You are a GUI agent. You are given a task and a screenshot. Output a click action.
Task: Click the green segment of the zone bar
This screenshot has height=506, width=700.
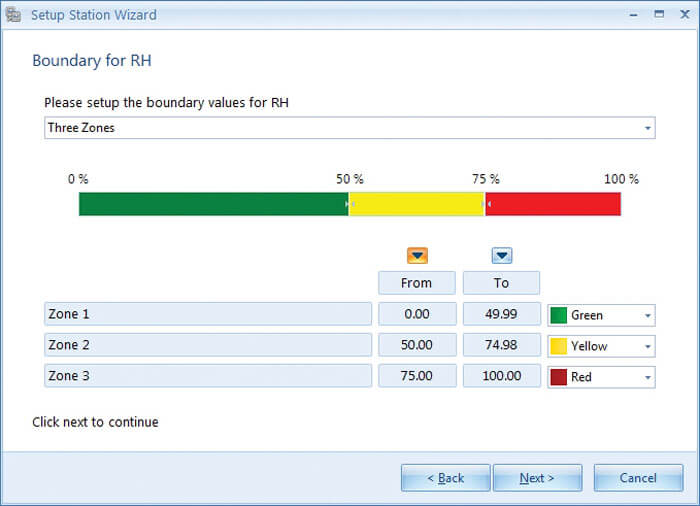(x=212, y=204)
